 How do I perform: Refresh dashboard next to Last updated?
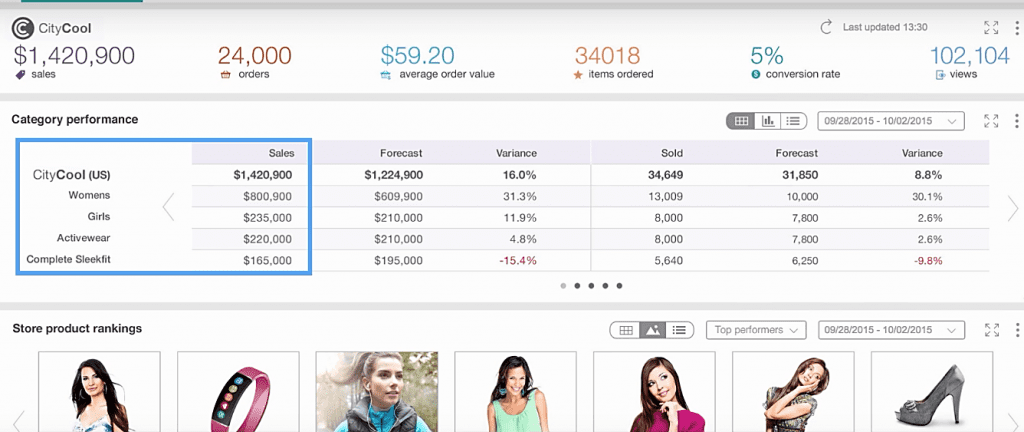pos(826,27)
